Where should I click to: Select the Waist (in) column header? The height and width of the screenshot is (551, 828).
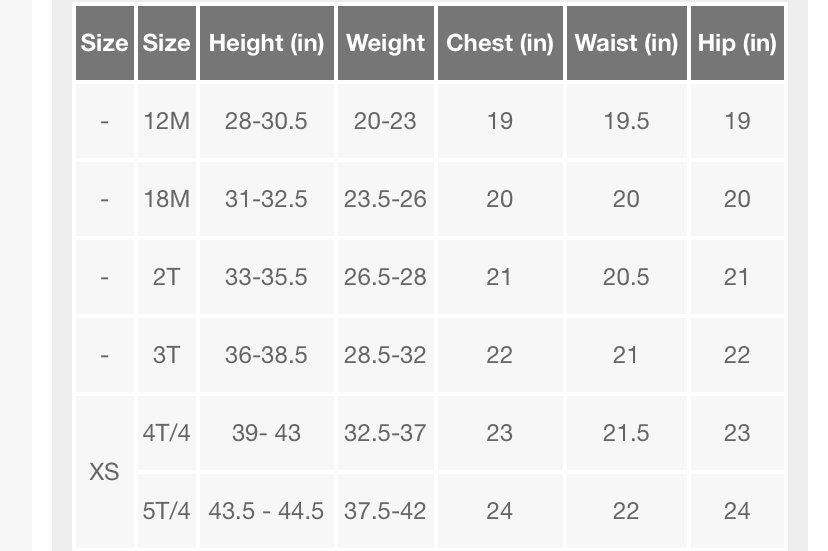[x=626, y=43]
